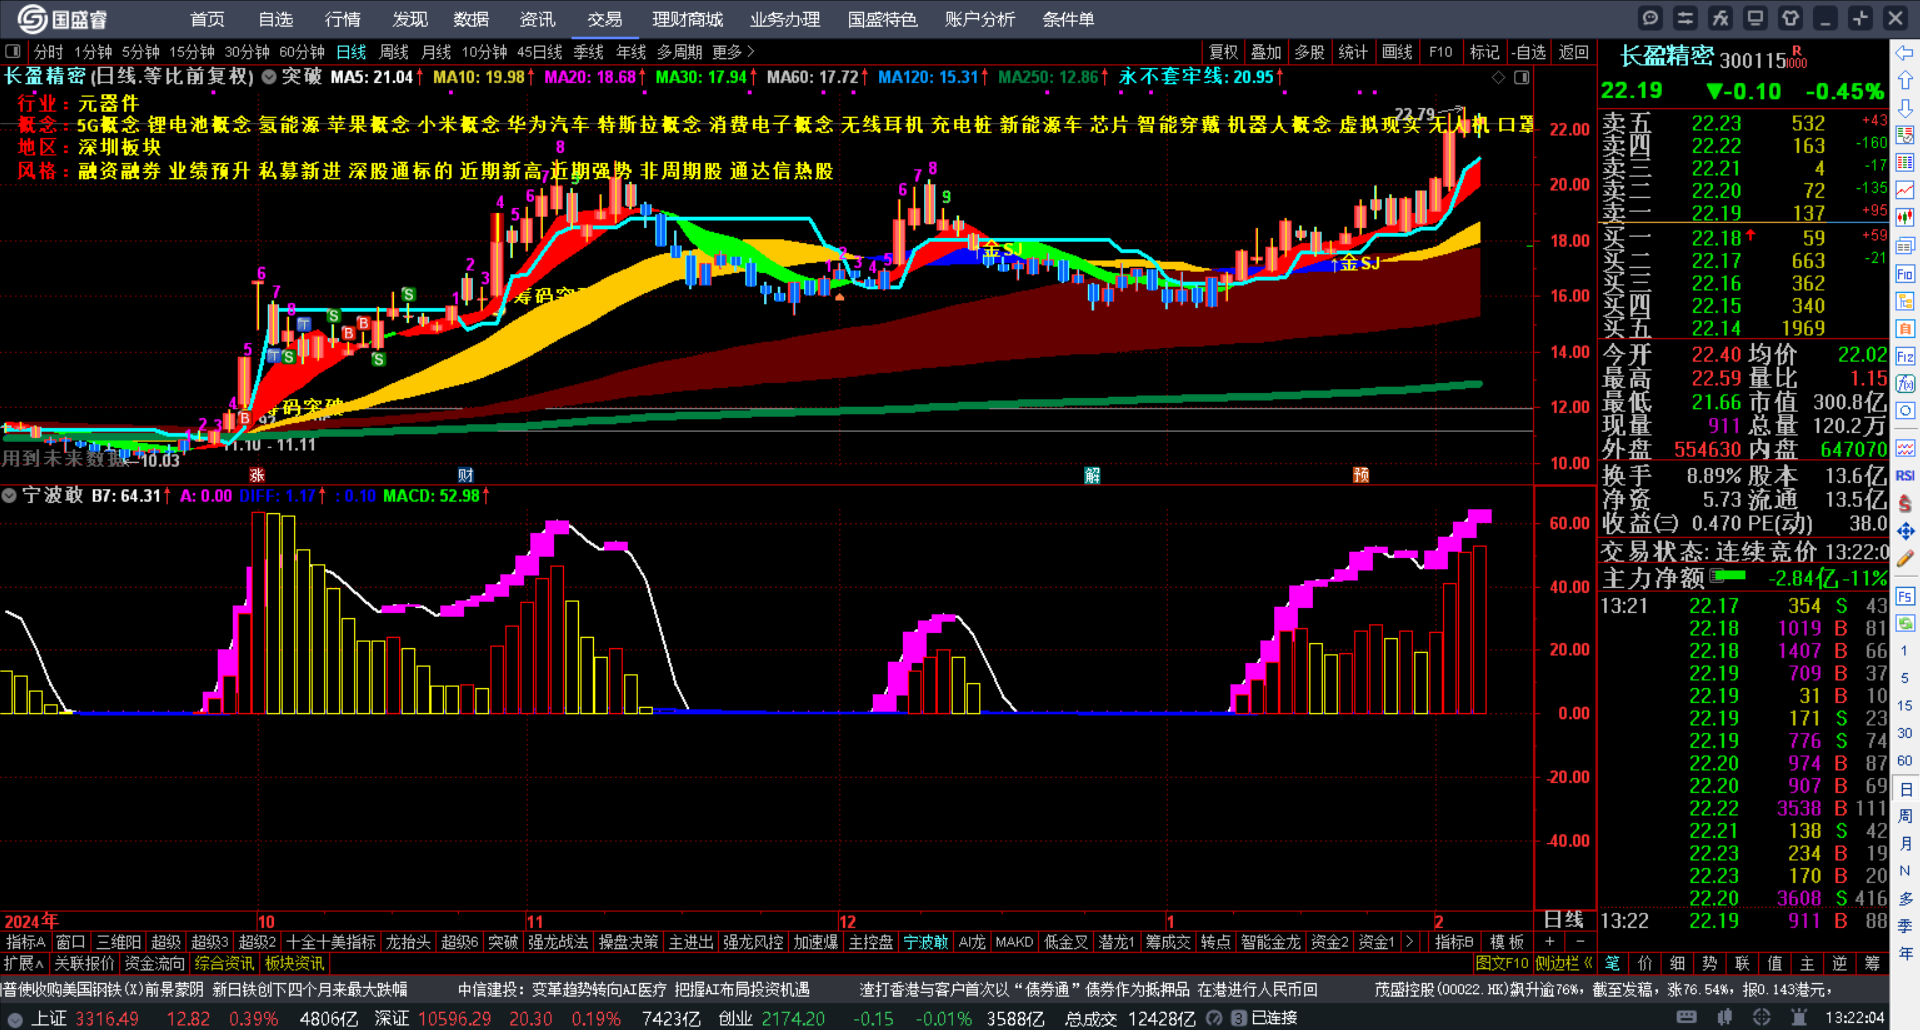Image resolution: width=1920 pixels, height=1030 pixels.
Task: Click the red S sidebar icon
Action: [1905, 504]
